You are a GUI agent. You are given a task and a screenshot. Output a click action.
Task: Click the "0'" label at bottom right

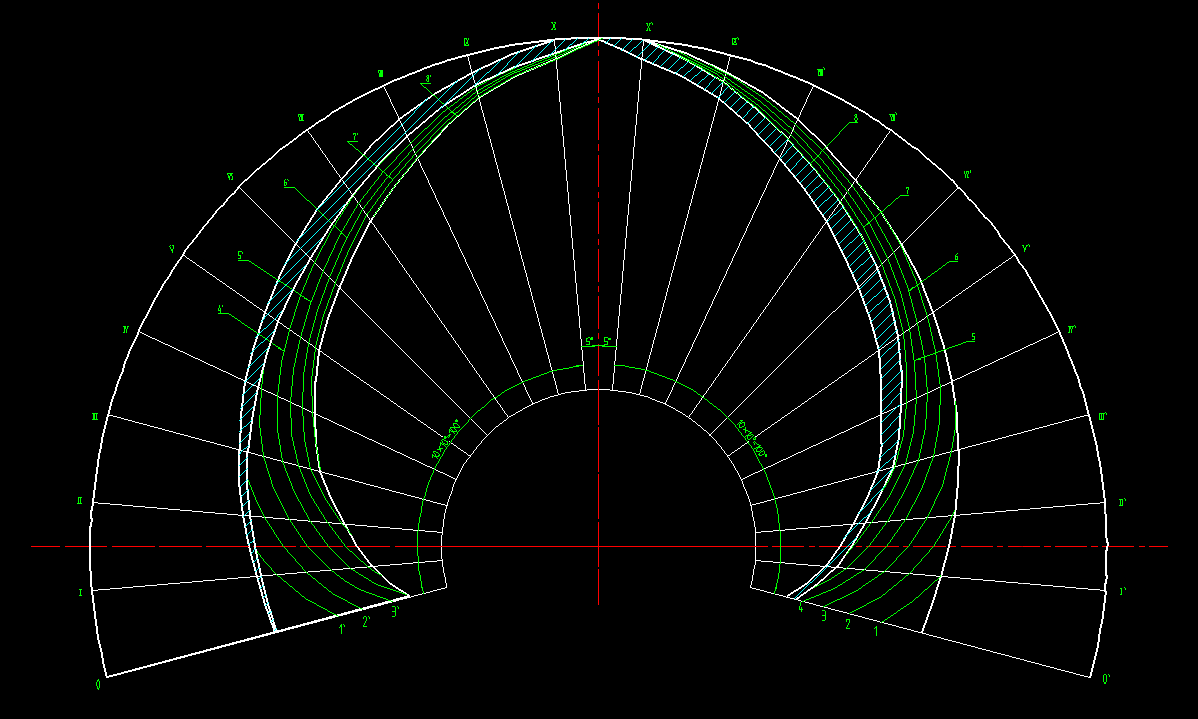[x=1106, y=680]
